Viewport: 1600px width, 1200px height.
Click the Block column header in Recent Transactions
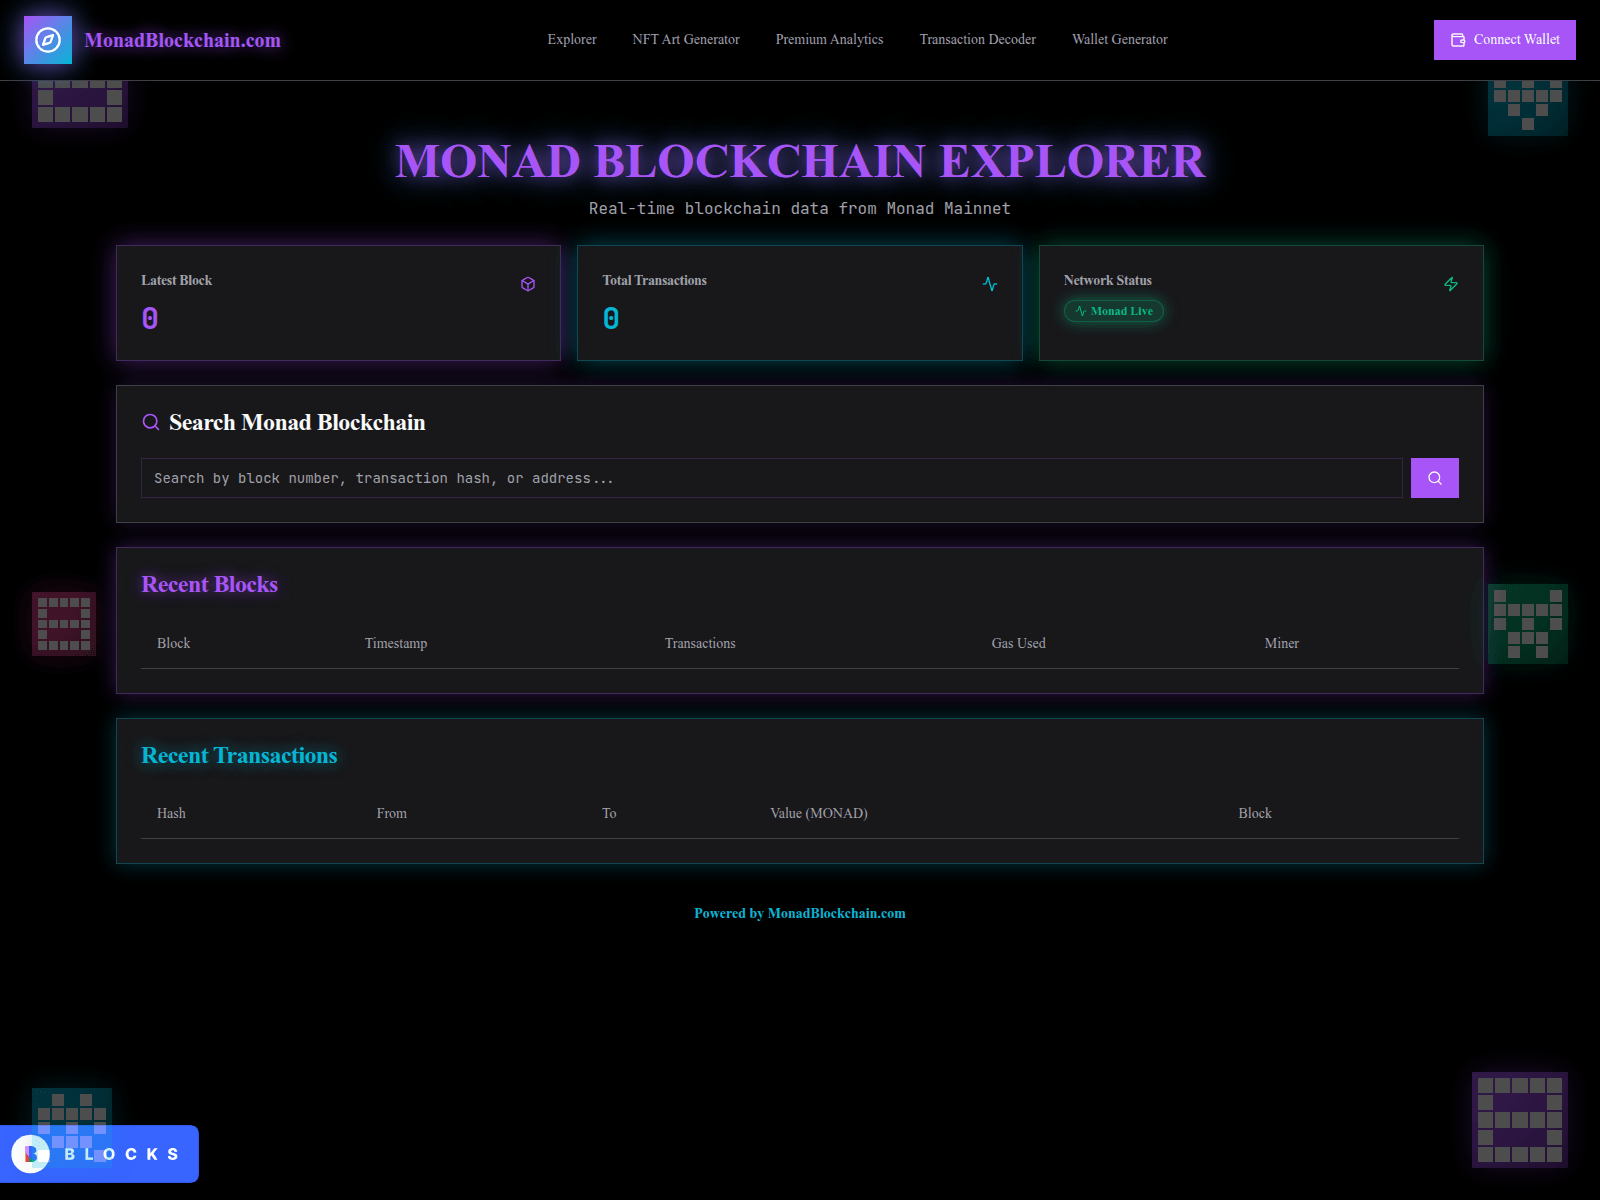click(1254, 813)
